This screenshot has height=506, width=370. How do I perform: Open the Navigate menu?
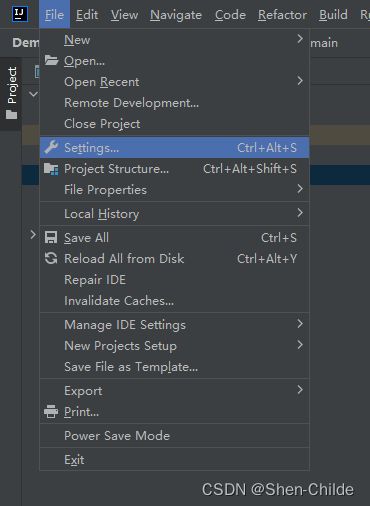[176, 15]
